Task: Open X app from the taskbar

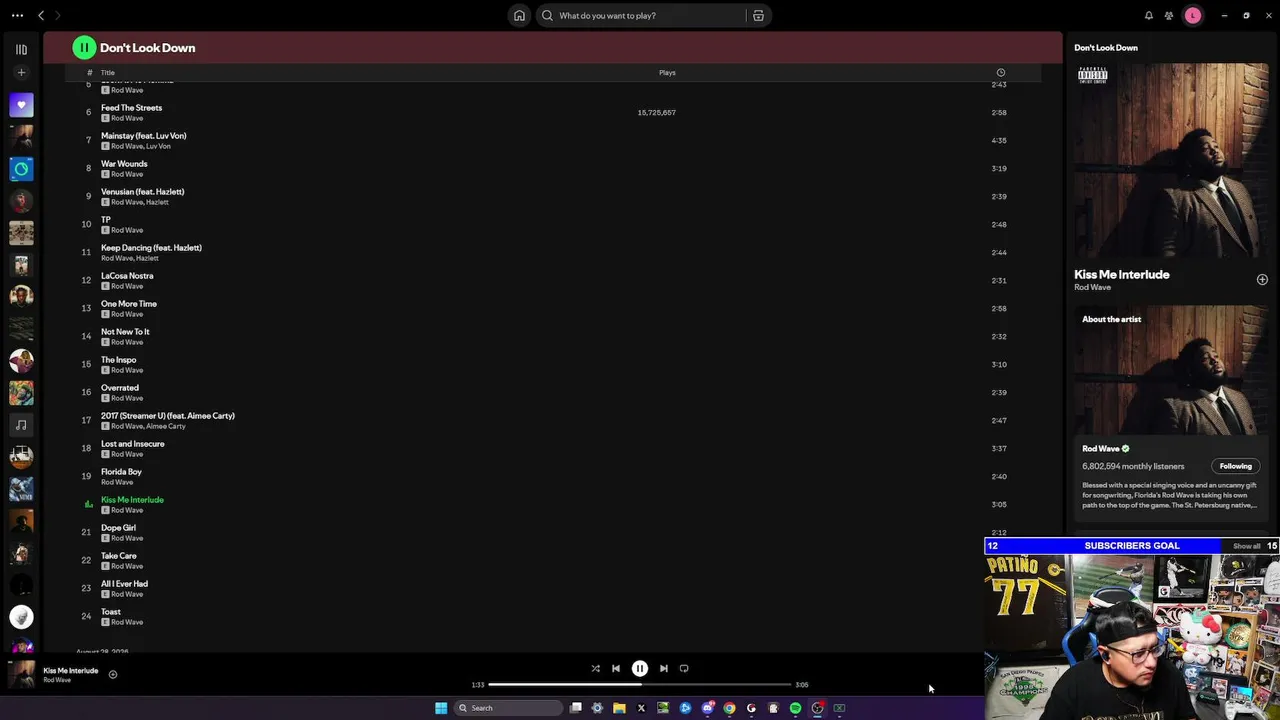Action: pyautogui.click(x=641, y=708)
